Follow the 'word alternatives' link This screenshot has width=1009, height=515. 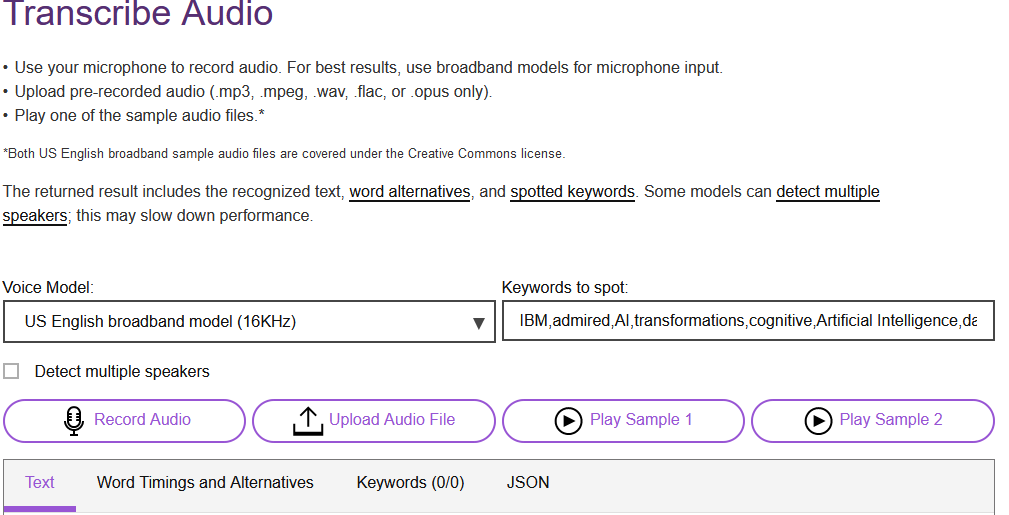pyautogui.click(x=409, y=192)
